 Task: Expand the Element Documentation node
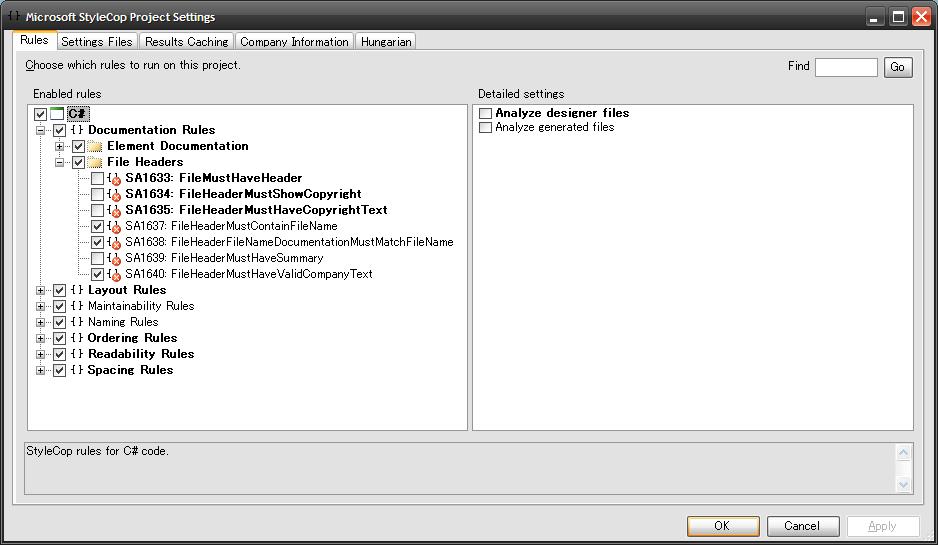[59, 146]
